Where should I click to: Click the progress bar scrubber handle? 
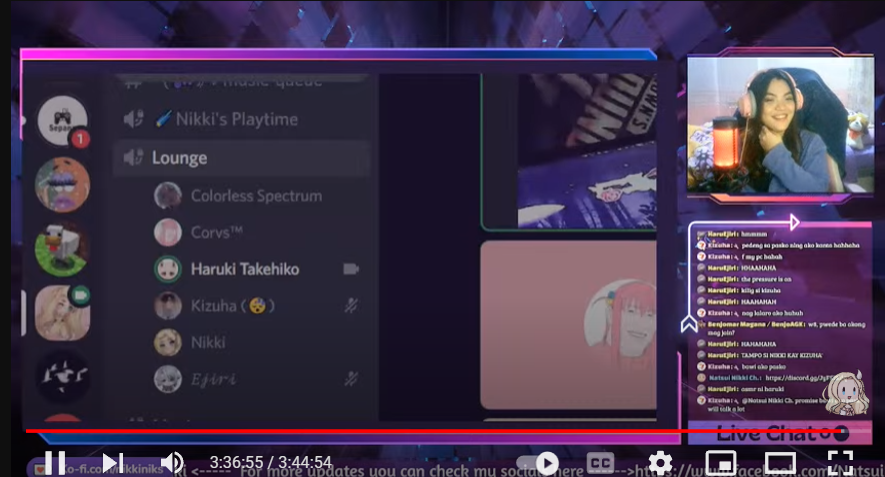tap(842, 432)
